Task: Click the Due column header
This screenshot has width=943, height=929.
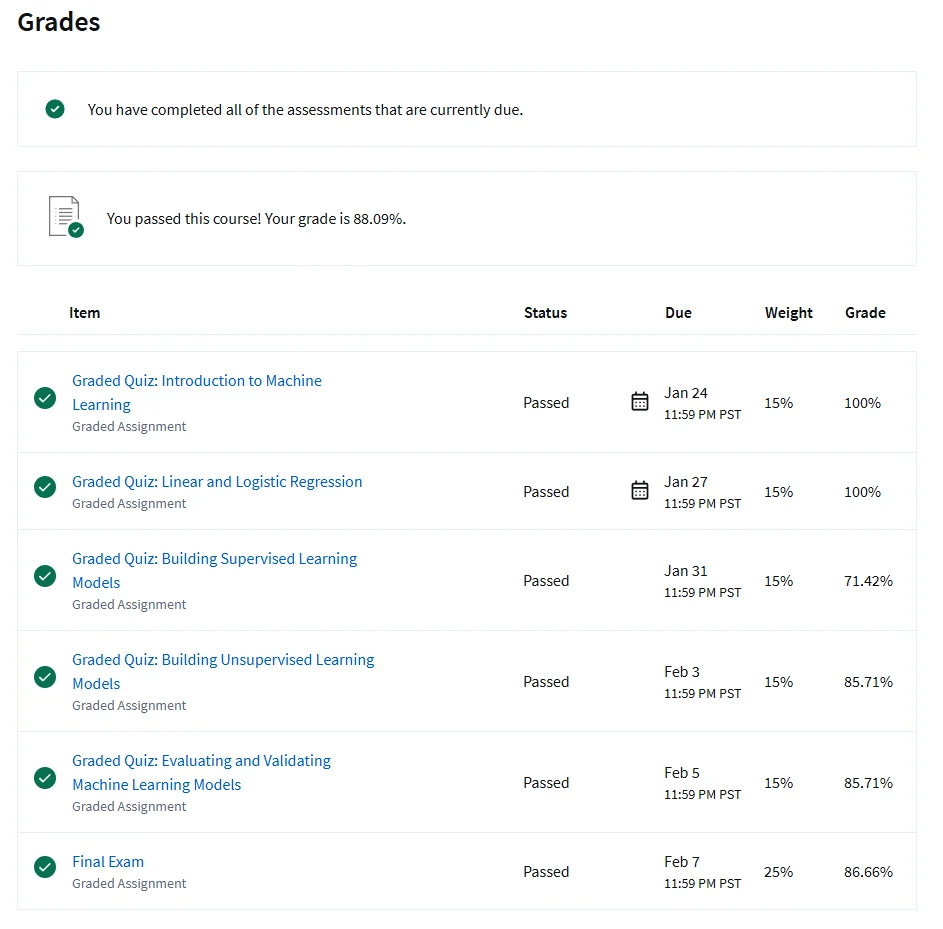Action: point(678,313)
